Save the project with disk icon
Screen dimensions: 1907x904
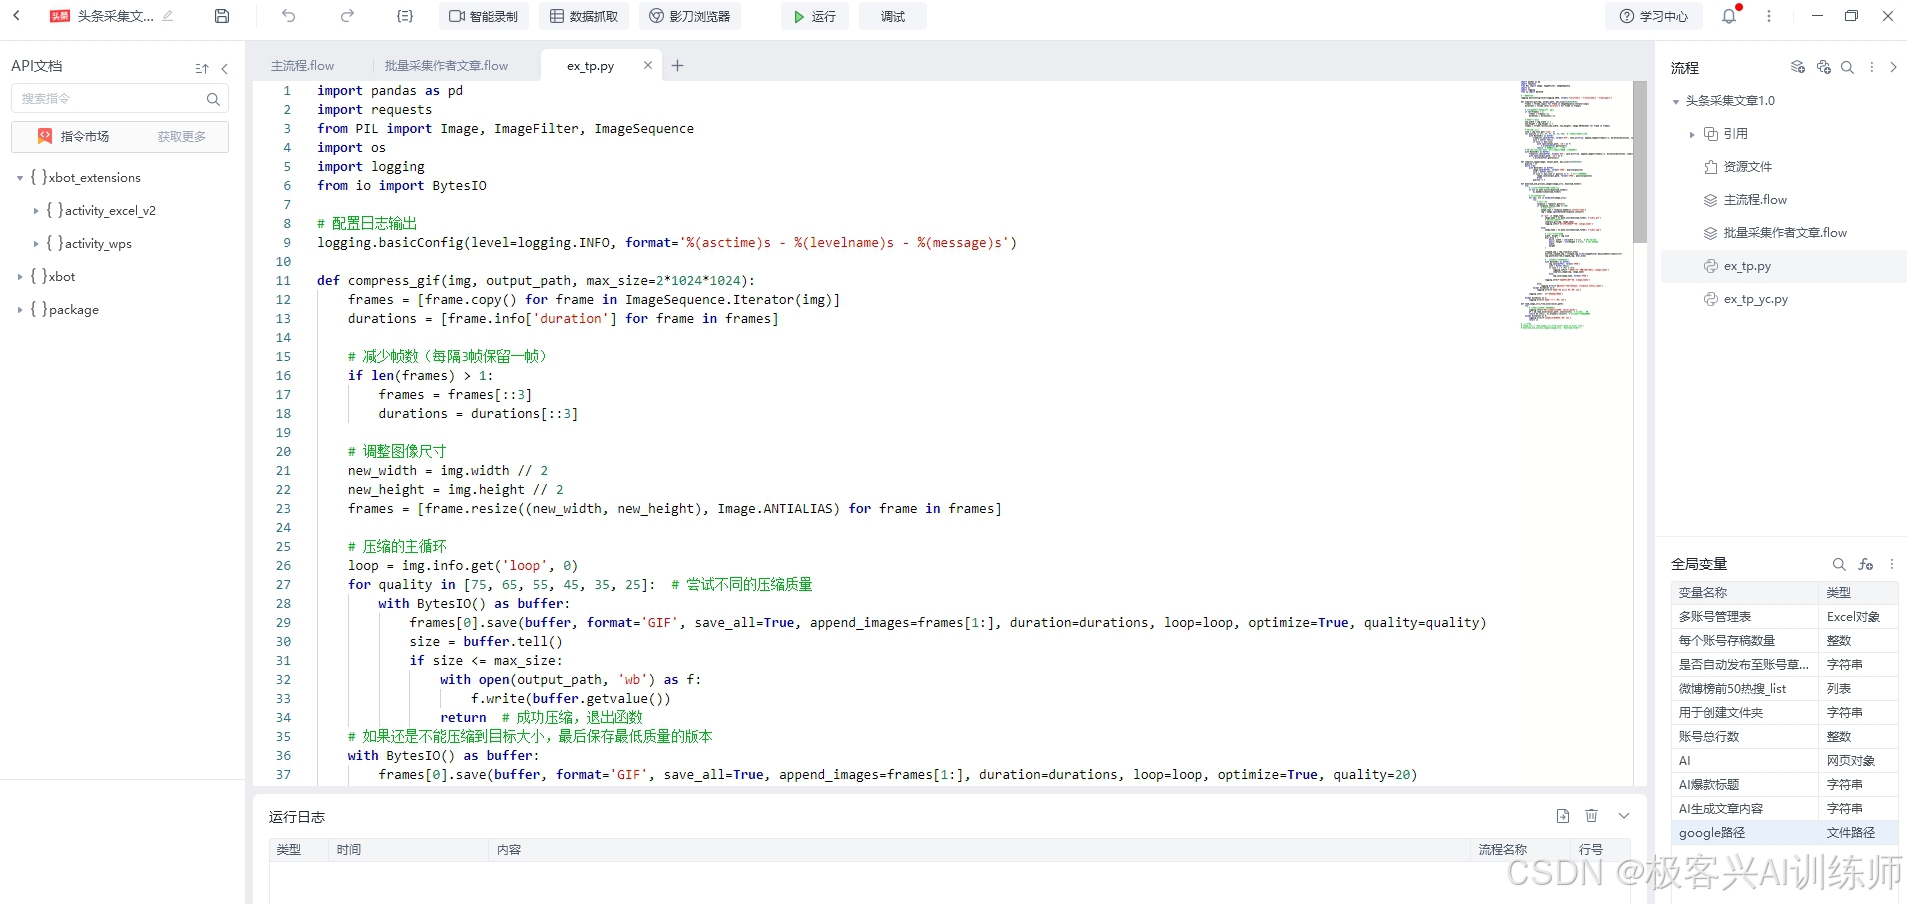(x=222, y=16)
